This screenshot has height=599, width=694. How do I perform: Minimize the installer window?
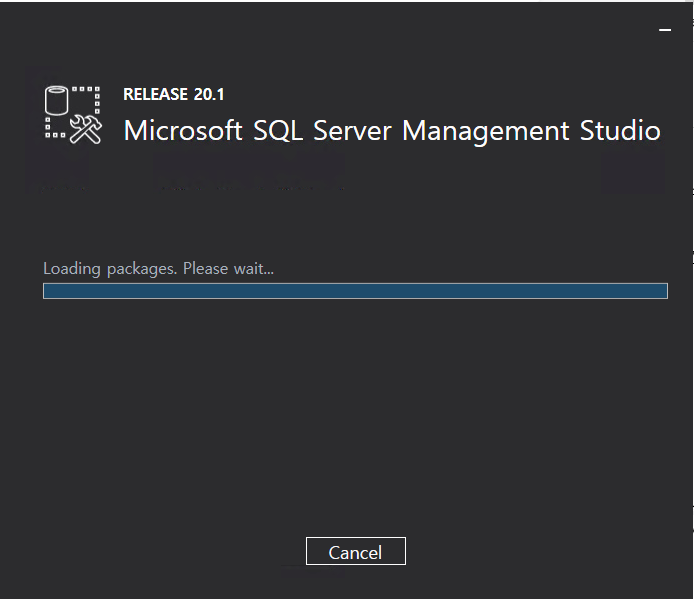[x=665, y=30]
